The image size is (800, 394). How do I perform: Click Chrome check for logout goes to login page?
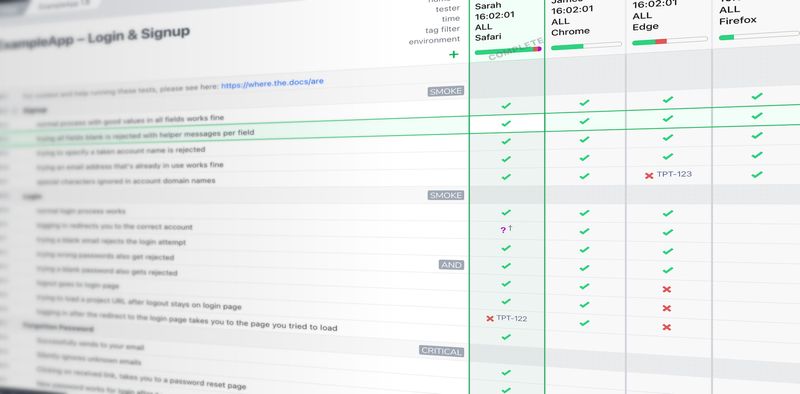(584, 305)
